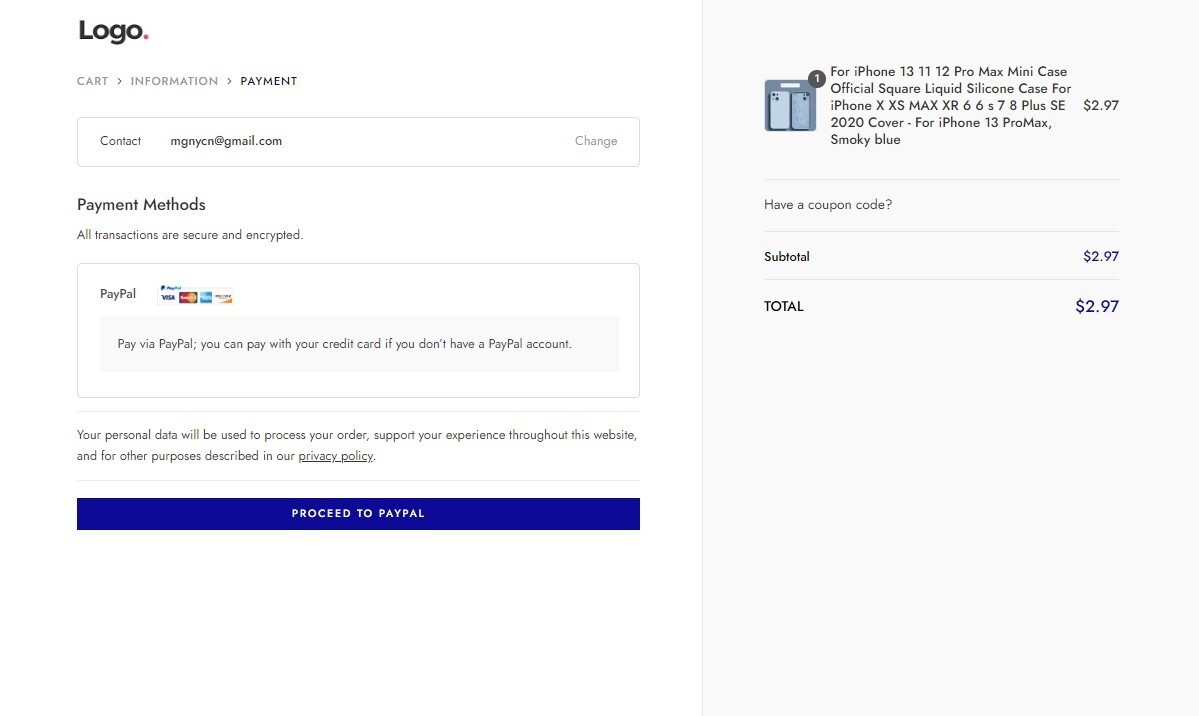The width and height of the screenshot is (1199, 716).
Task: Click the PayPal payment method label
Action: (118, 294)
